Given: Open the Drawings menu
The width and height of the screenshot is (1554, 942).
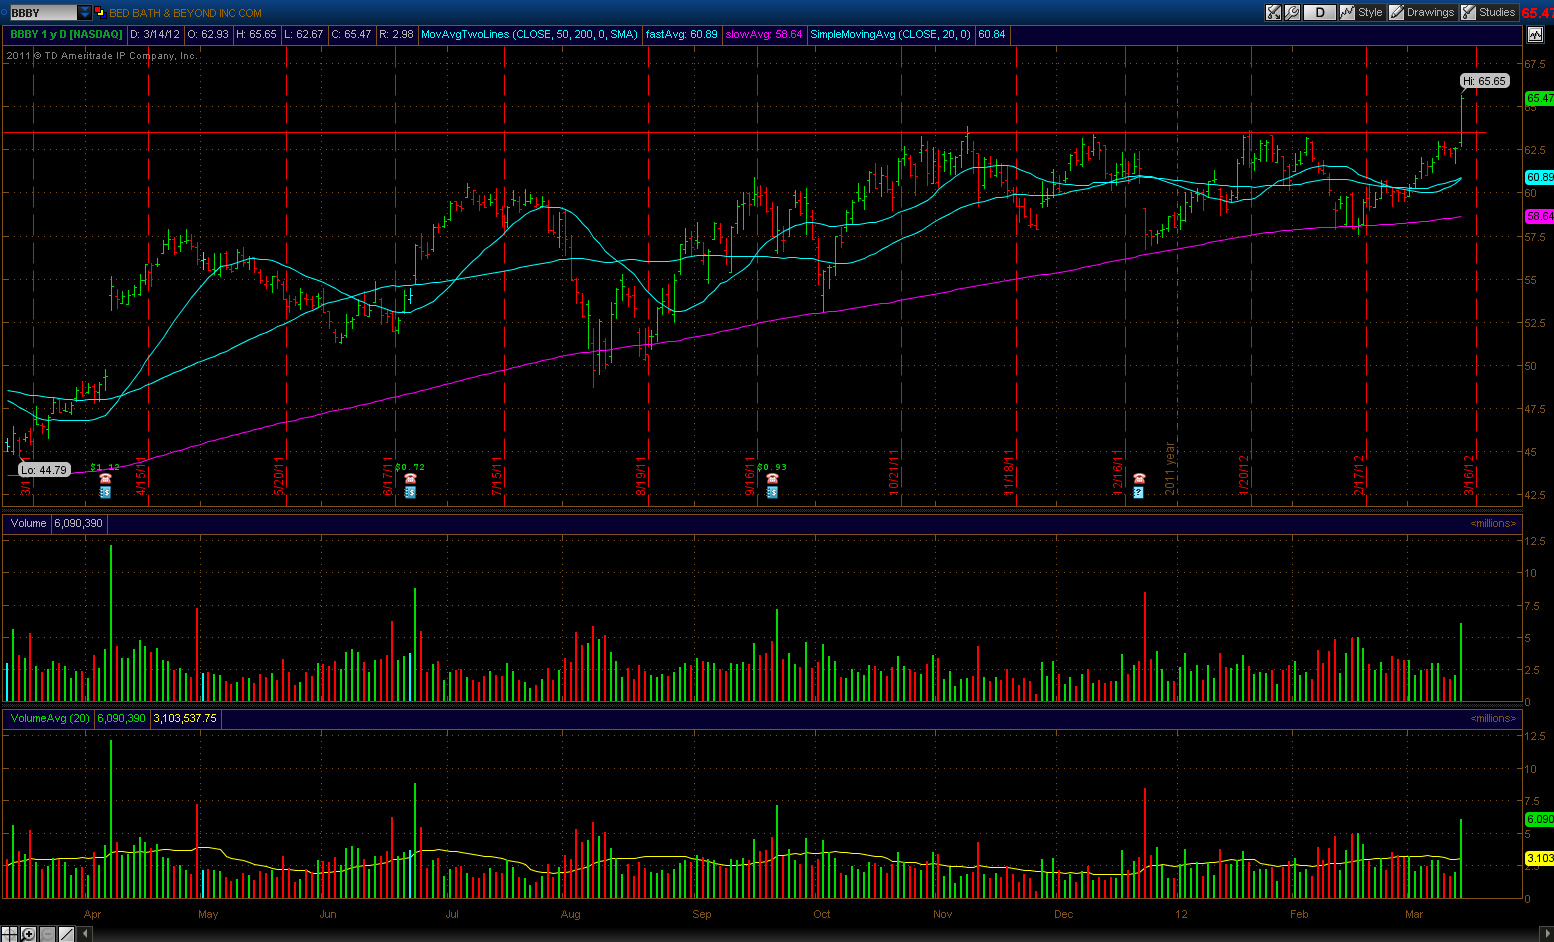Looking at the screenshot, I should (1422, 12).
